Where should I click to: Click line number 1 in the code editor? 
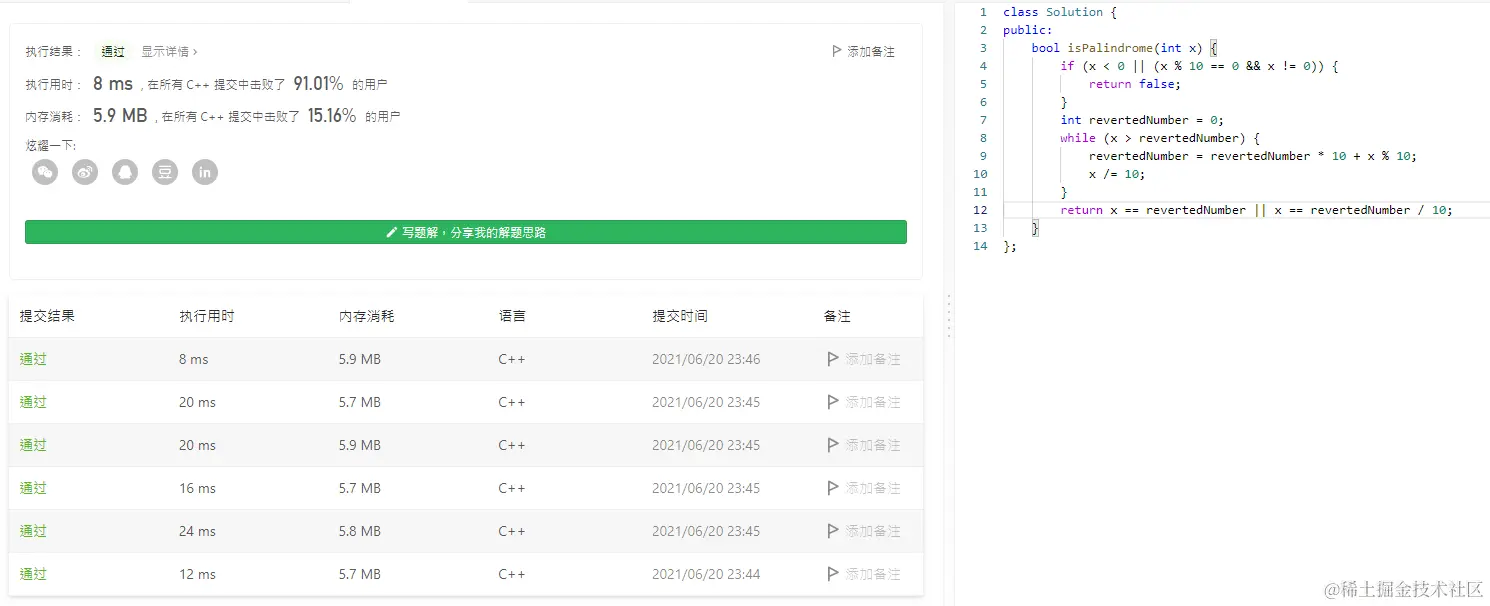click(x=983, y=12)
